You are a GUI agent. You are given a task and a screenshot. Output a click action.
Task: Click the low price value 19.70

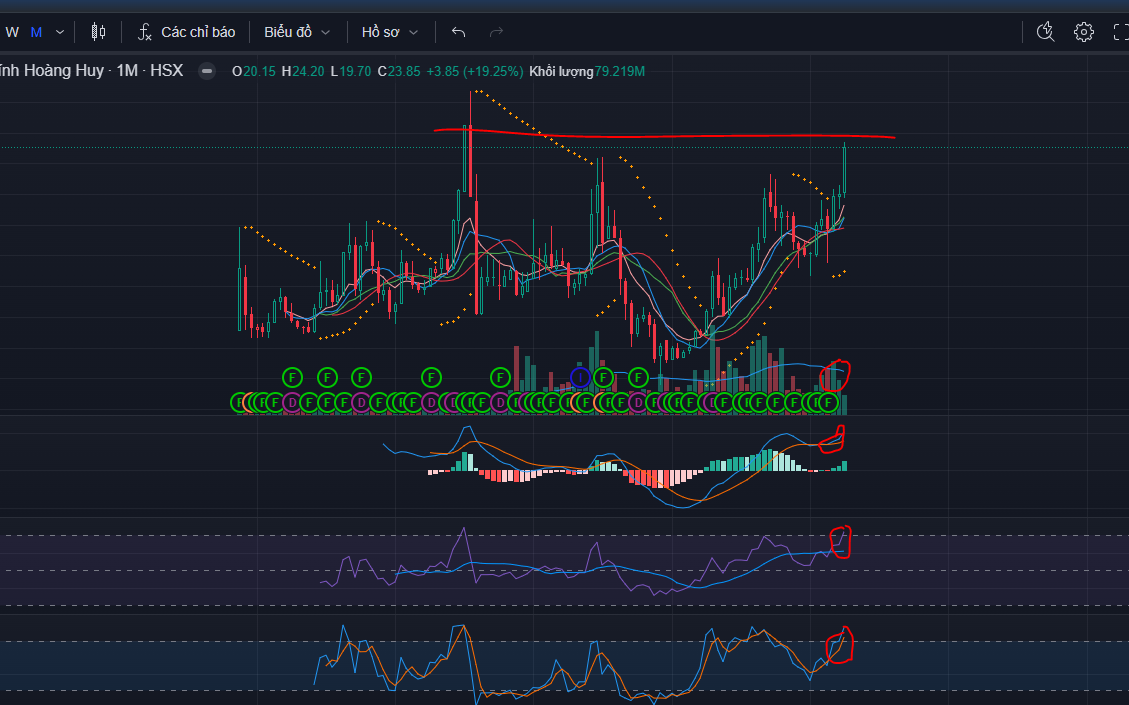(x=355, y=71)
